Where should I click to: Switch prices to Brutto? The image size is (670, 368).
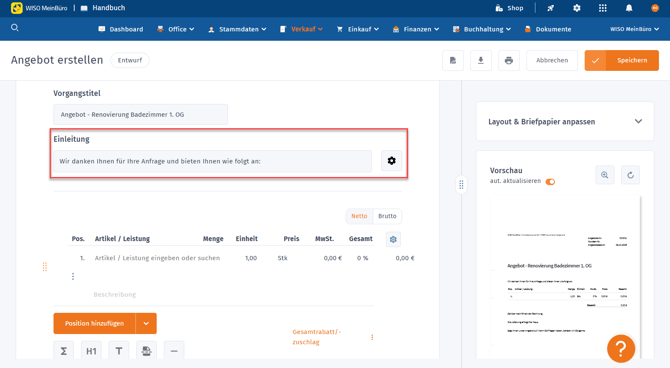click(x=387, y=216)
